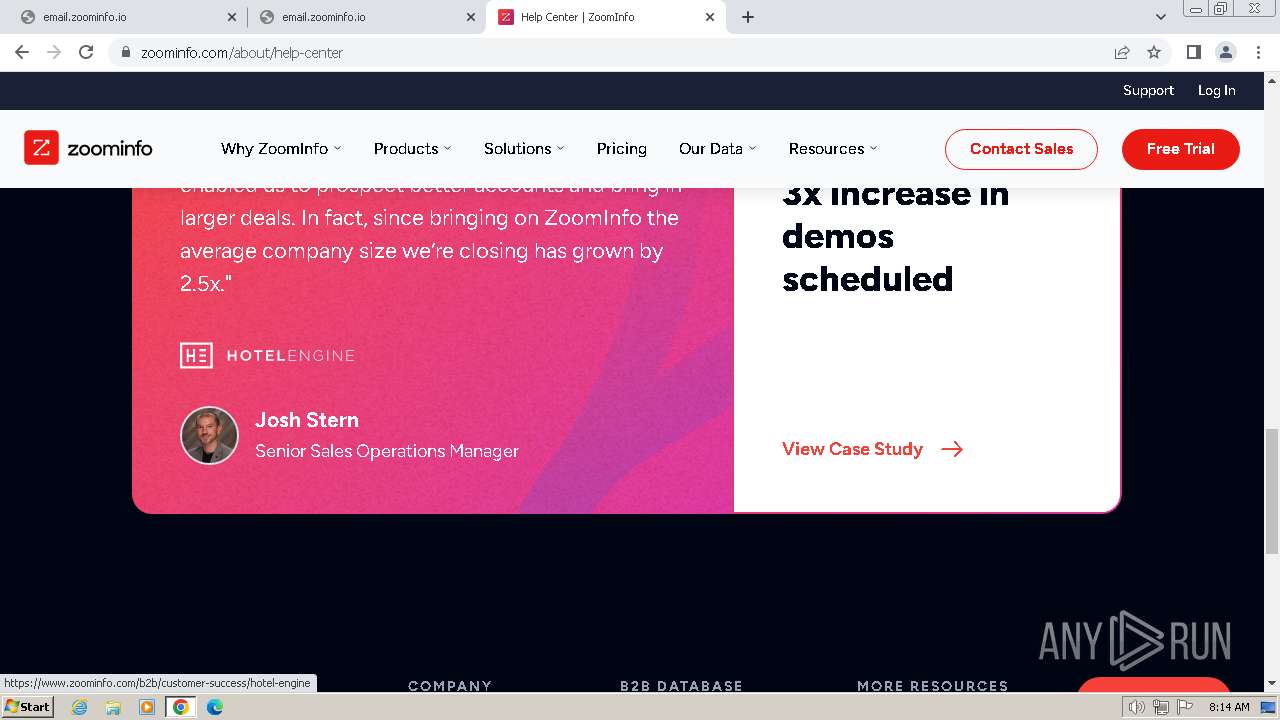Click the volume speaker tray icon
The width and height of the screenshot is (1280, 720).
[x=1136, y=707]
